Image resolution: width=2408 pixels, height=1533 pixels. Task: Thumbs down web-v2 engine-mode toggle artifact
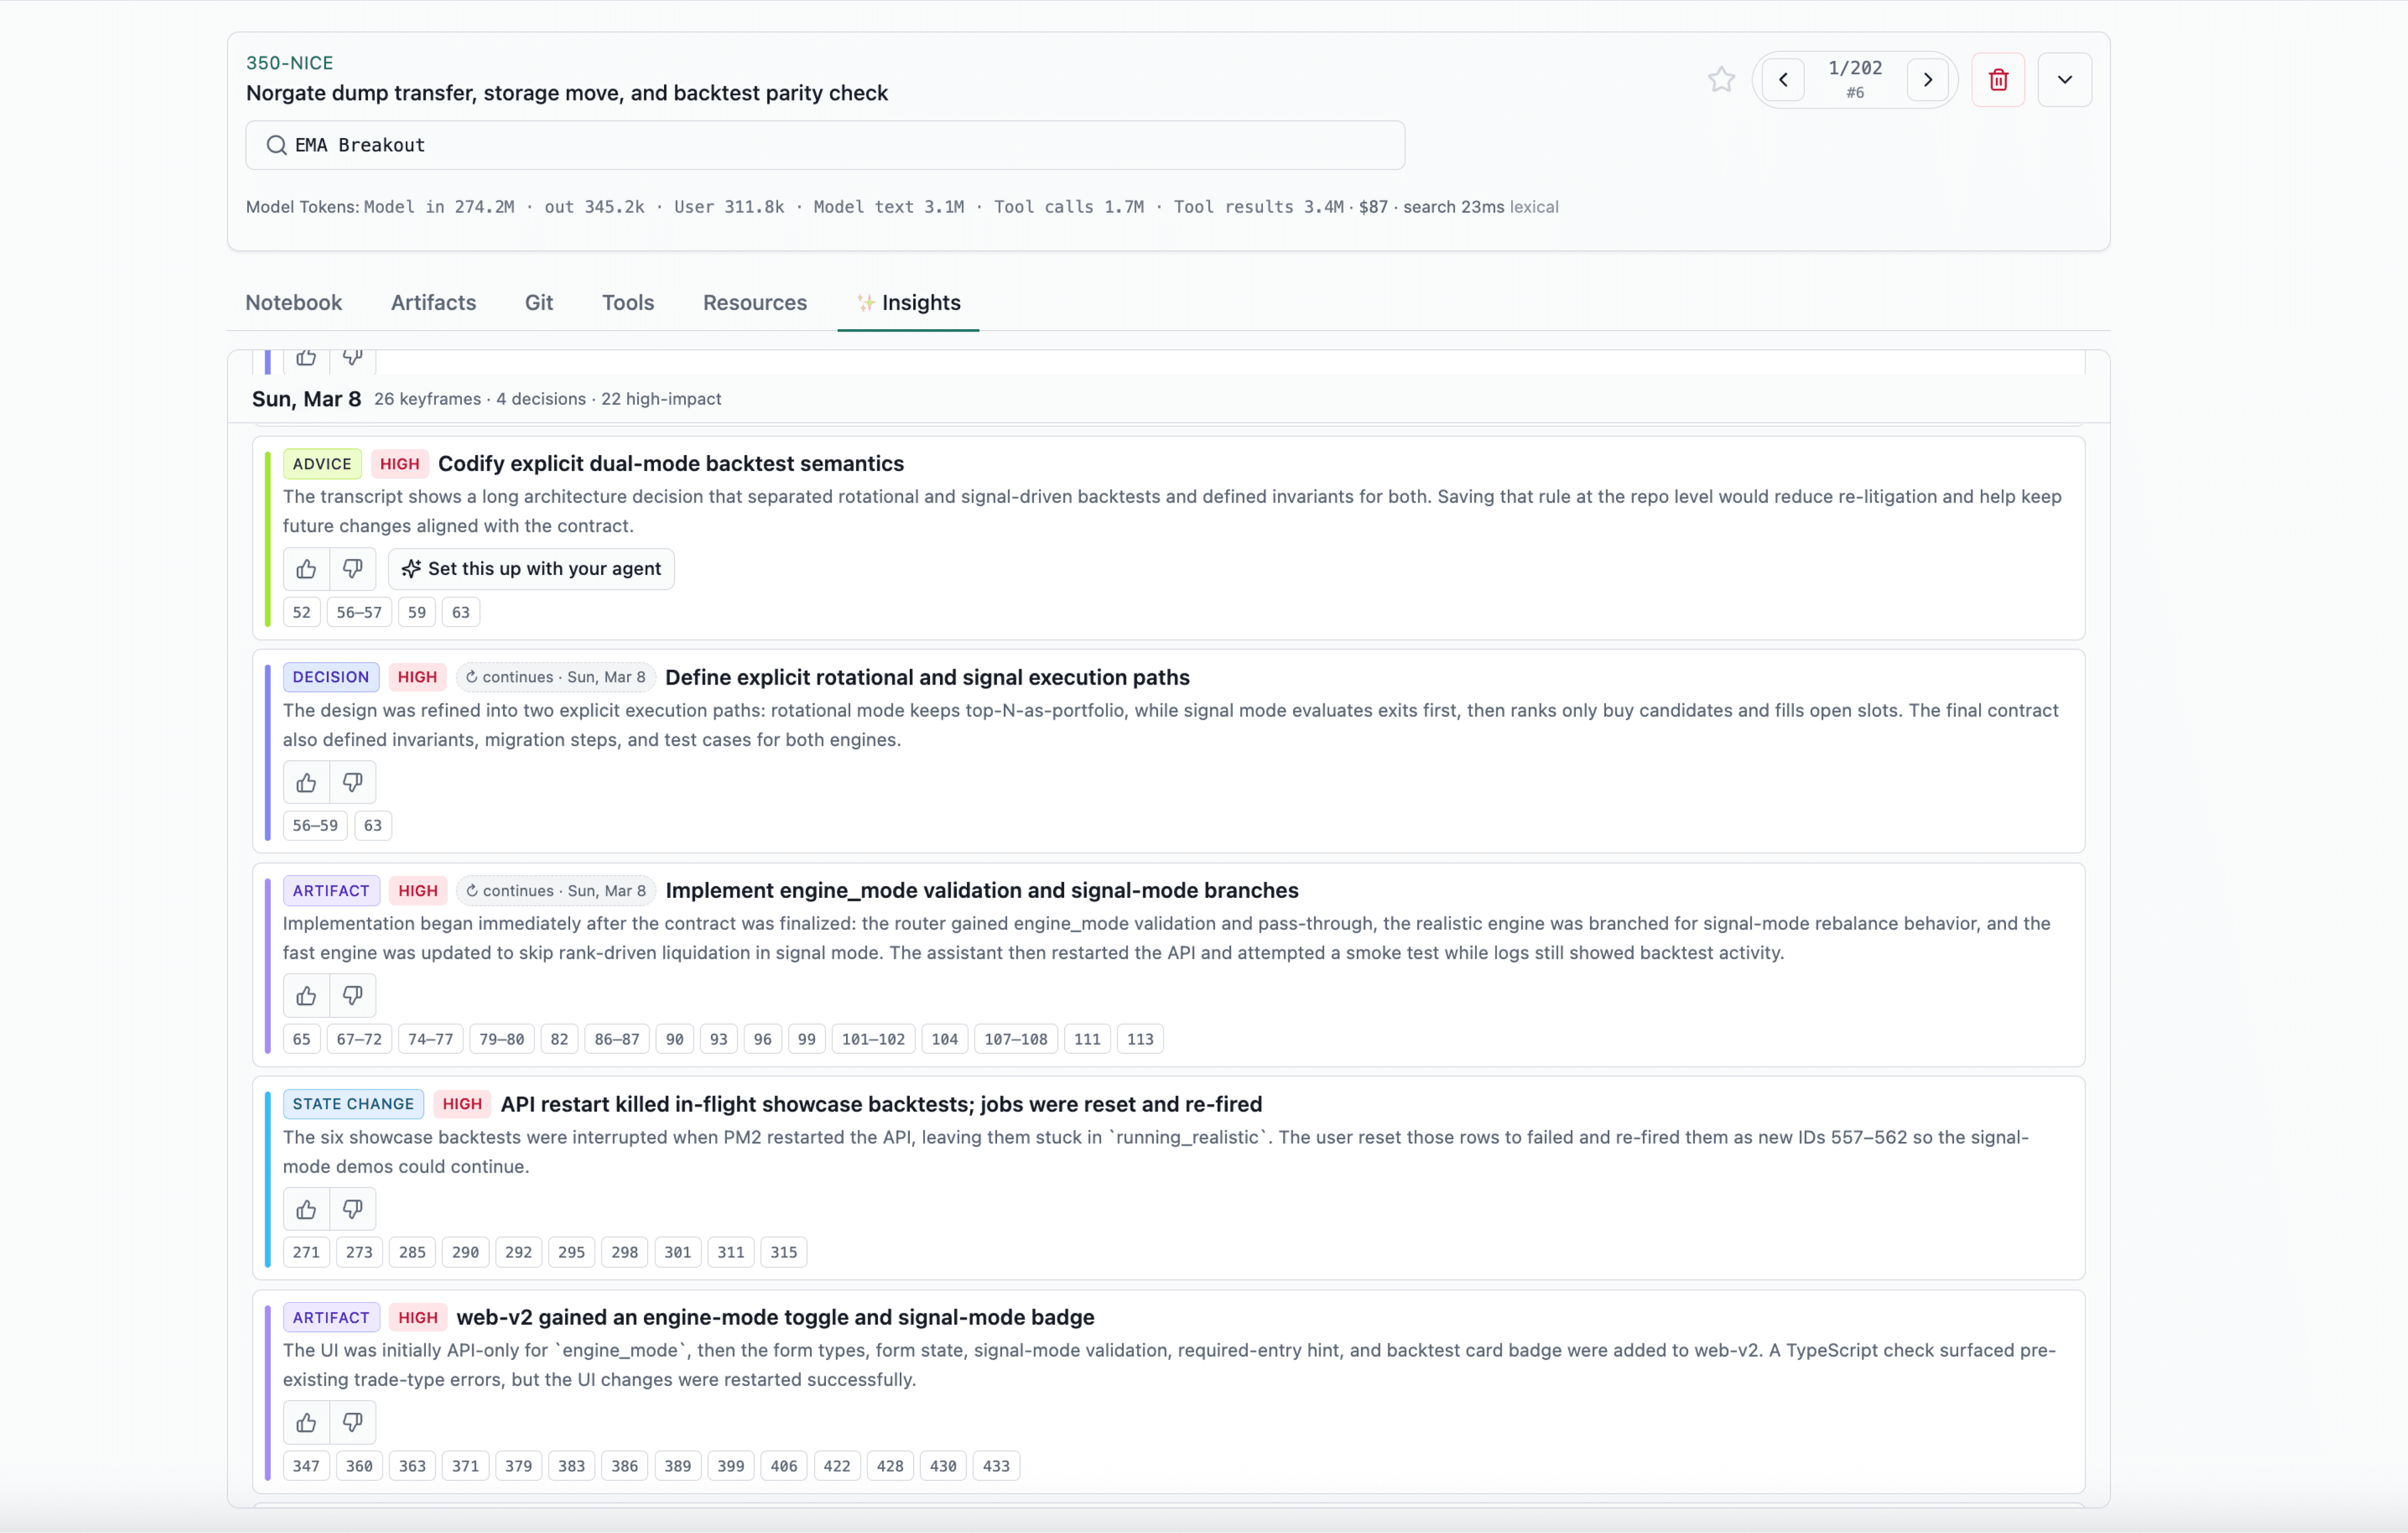click(x=352, y=1423)
